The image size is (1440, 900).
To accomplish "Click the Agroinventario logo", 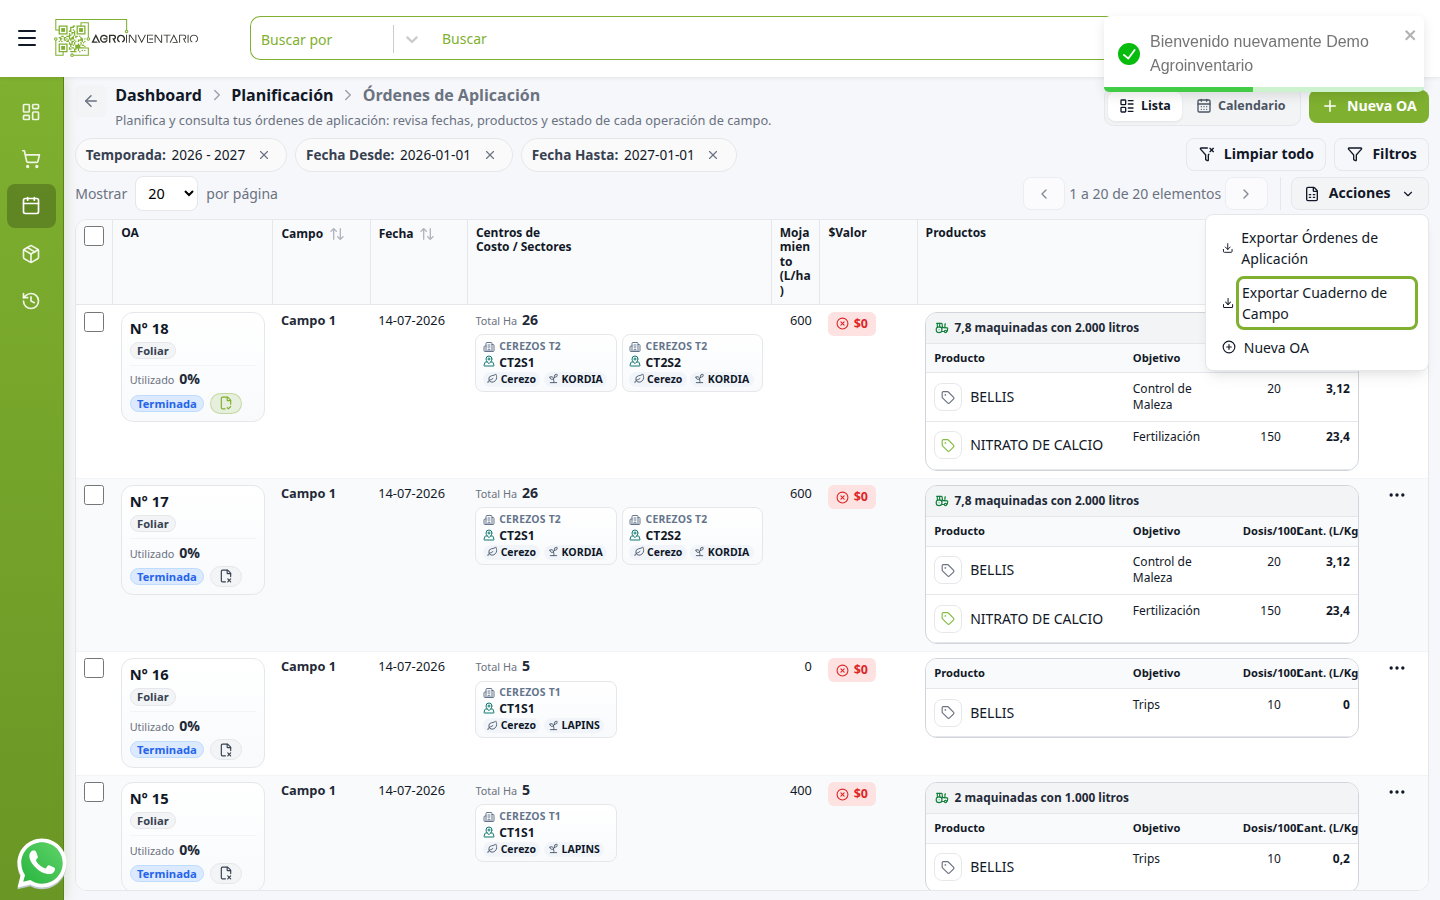I will [x=127, y=38].
